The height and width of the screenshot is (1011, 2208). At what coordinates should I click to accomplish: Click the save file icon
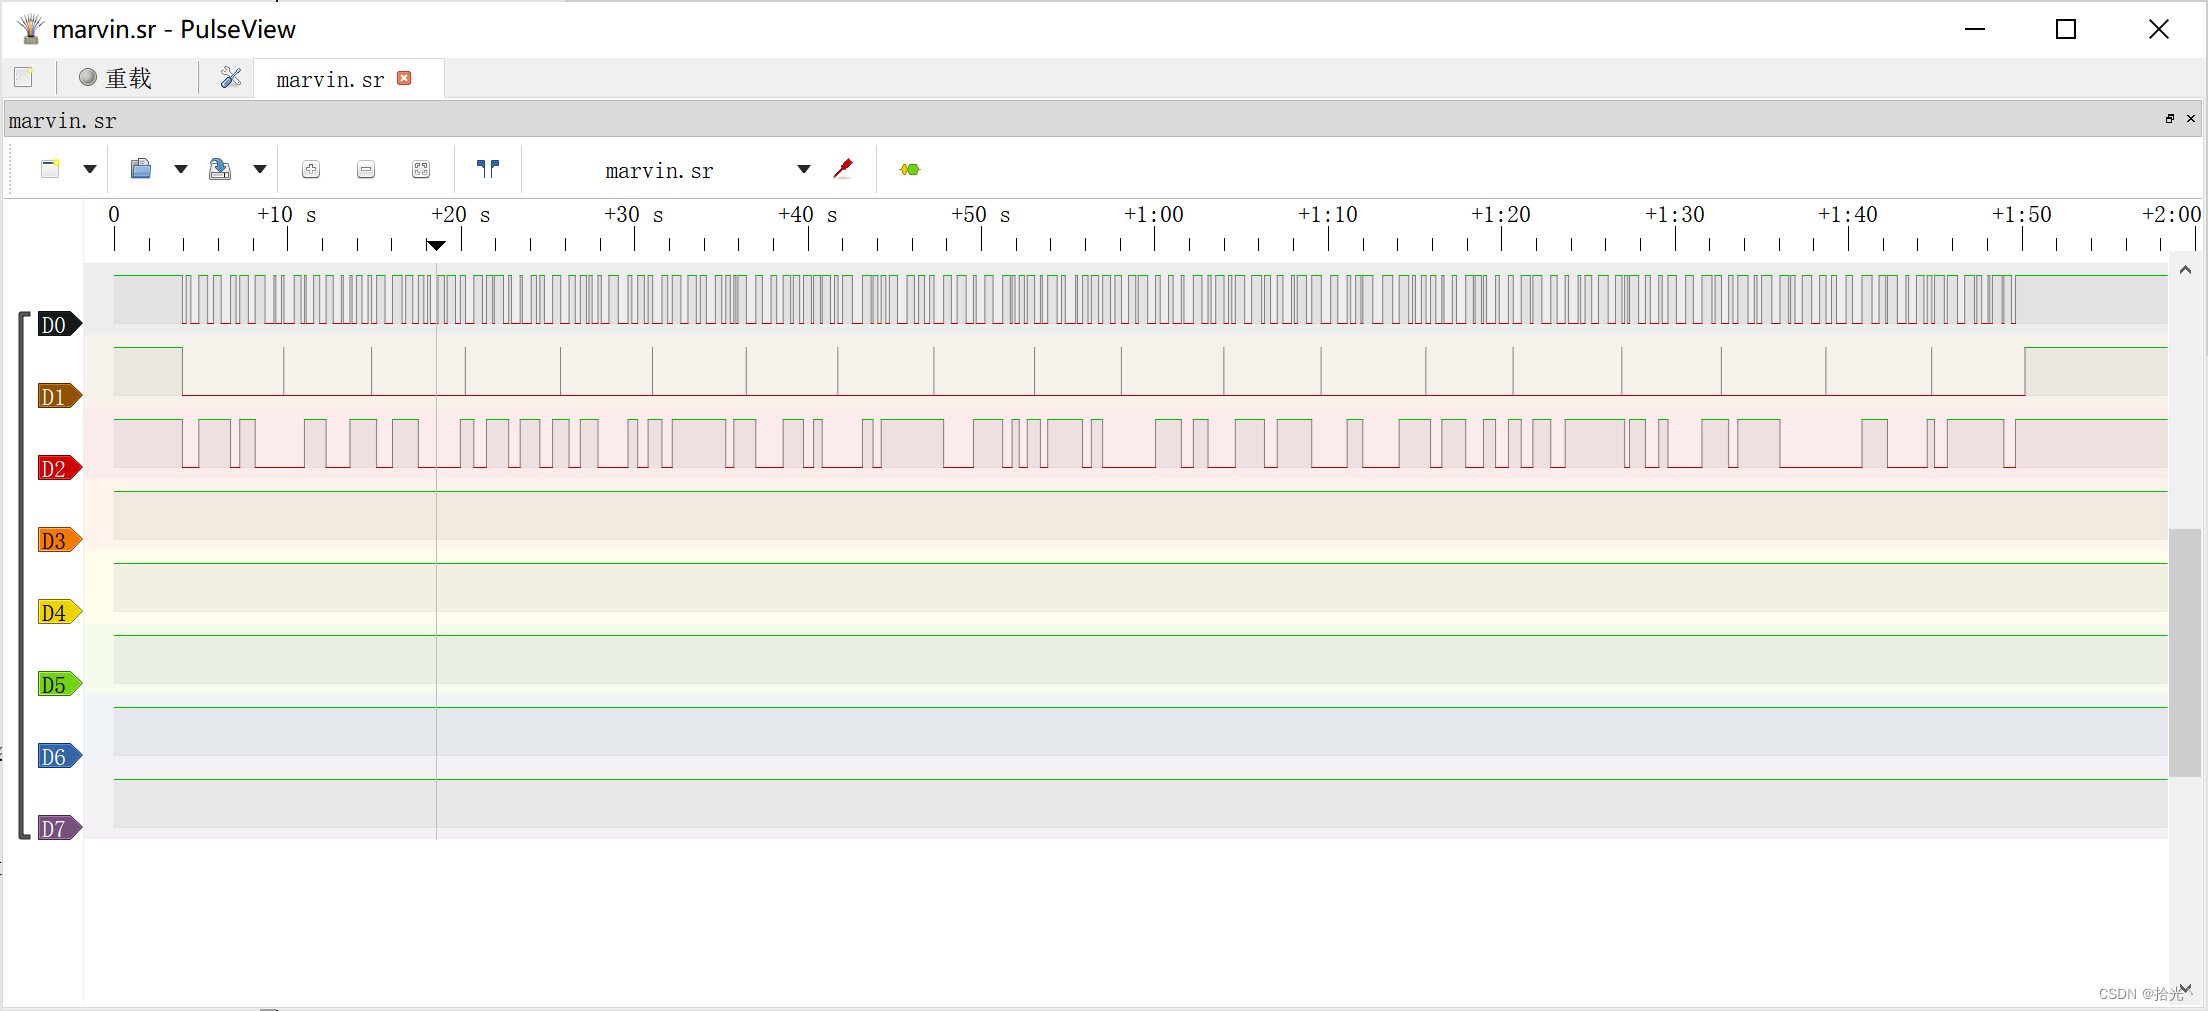click(x=220, y=169)
